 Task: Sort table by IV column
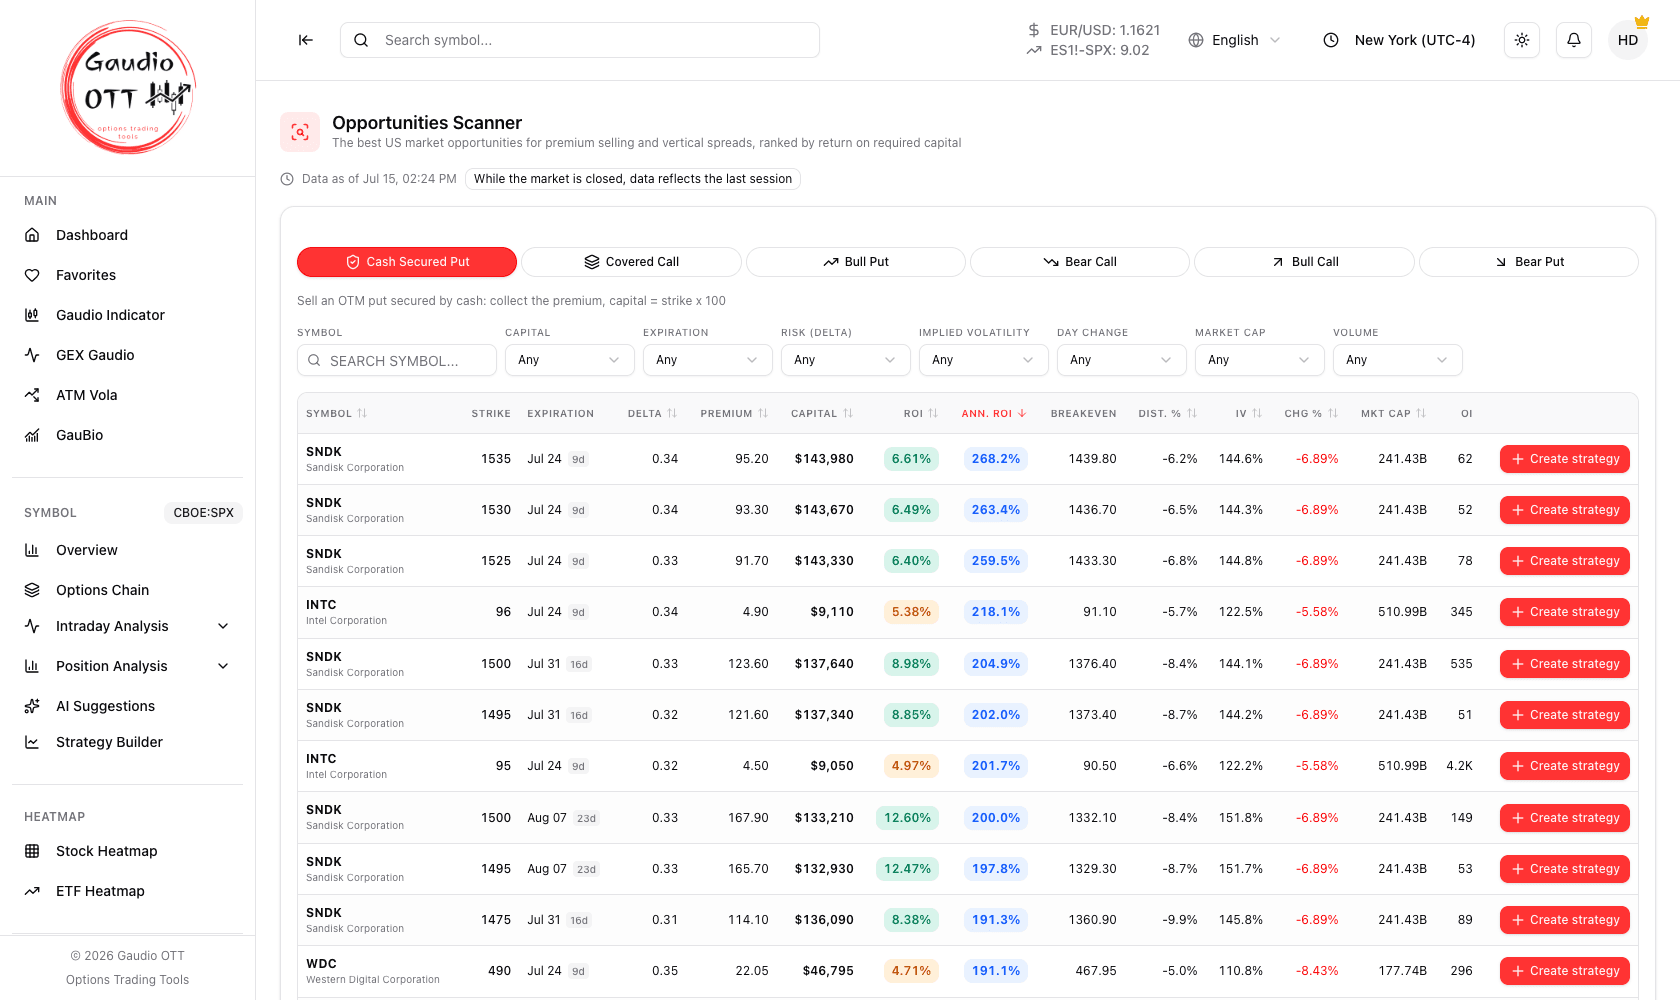point(1249,414)
